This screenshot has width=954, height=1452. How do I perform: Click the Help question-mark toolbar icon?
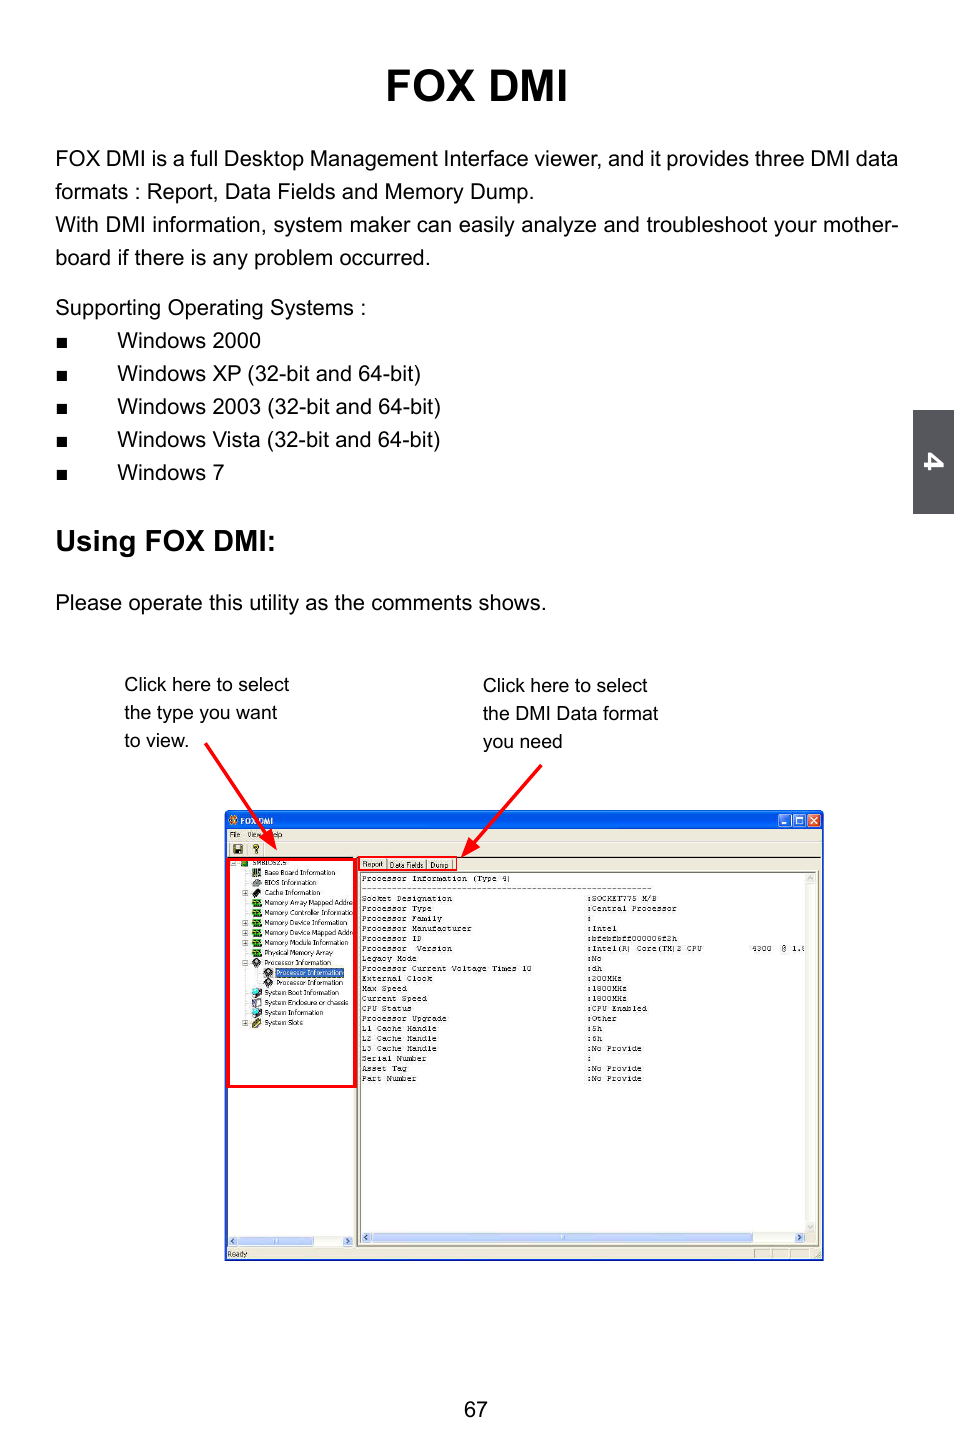[x=255, y=849]
